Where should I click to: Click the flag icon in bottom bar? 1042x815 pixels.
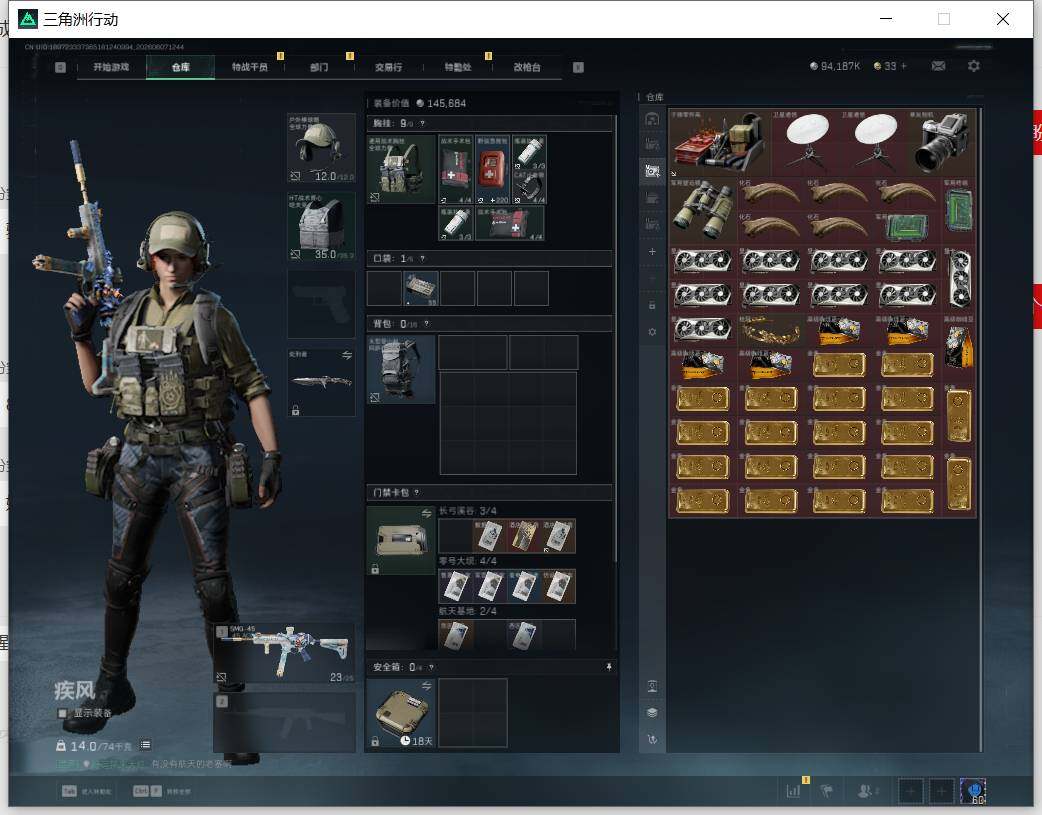point(827,791)
